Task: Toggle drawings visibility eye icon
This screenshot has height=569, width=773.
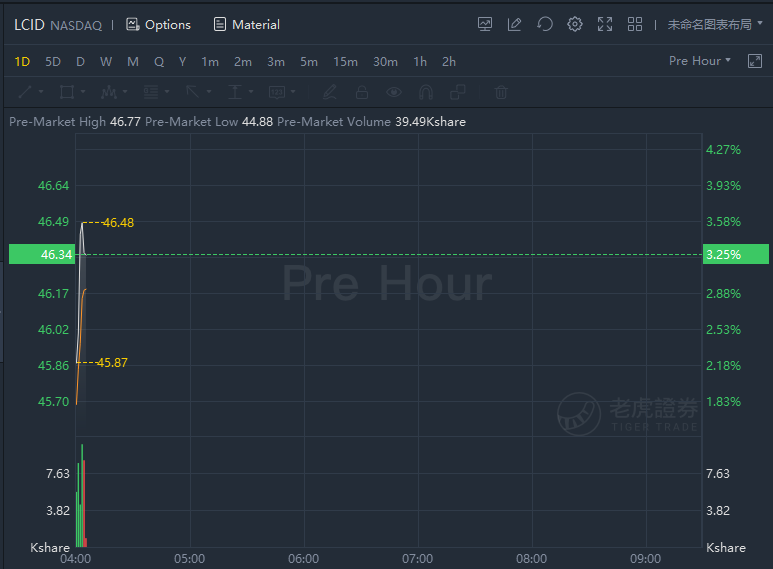Action: pyautogui.click(x=394, y=92)
